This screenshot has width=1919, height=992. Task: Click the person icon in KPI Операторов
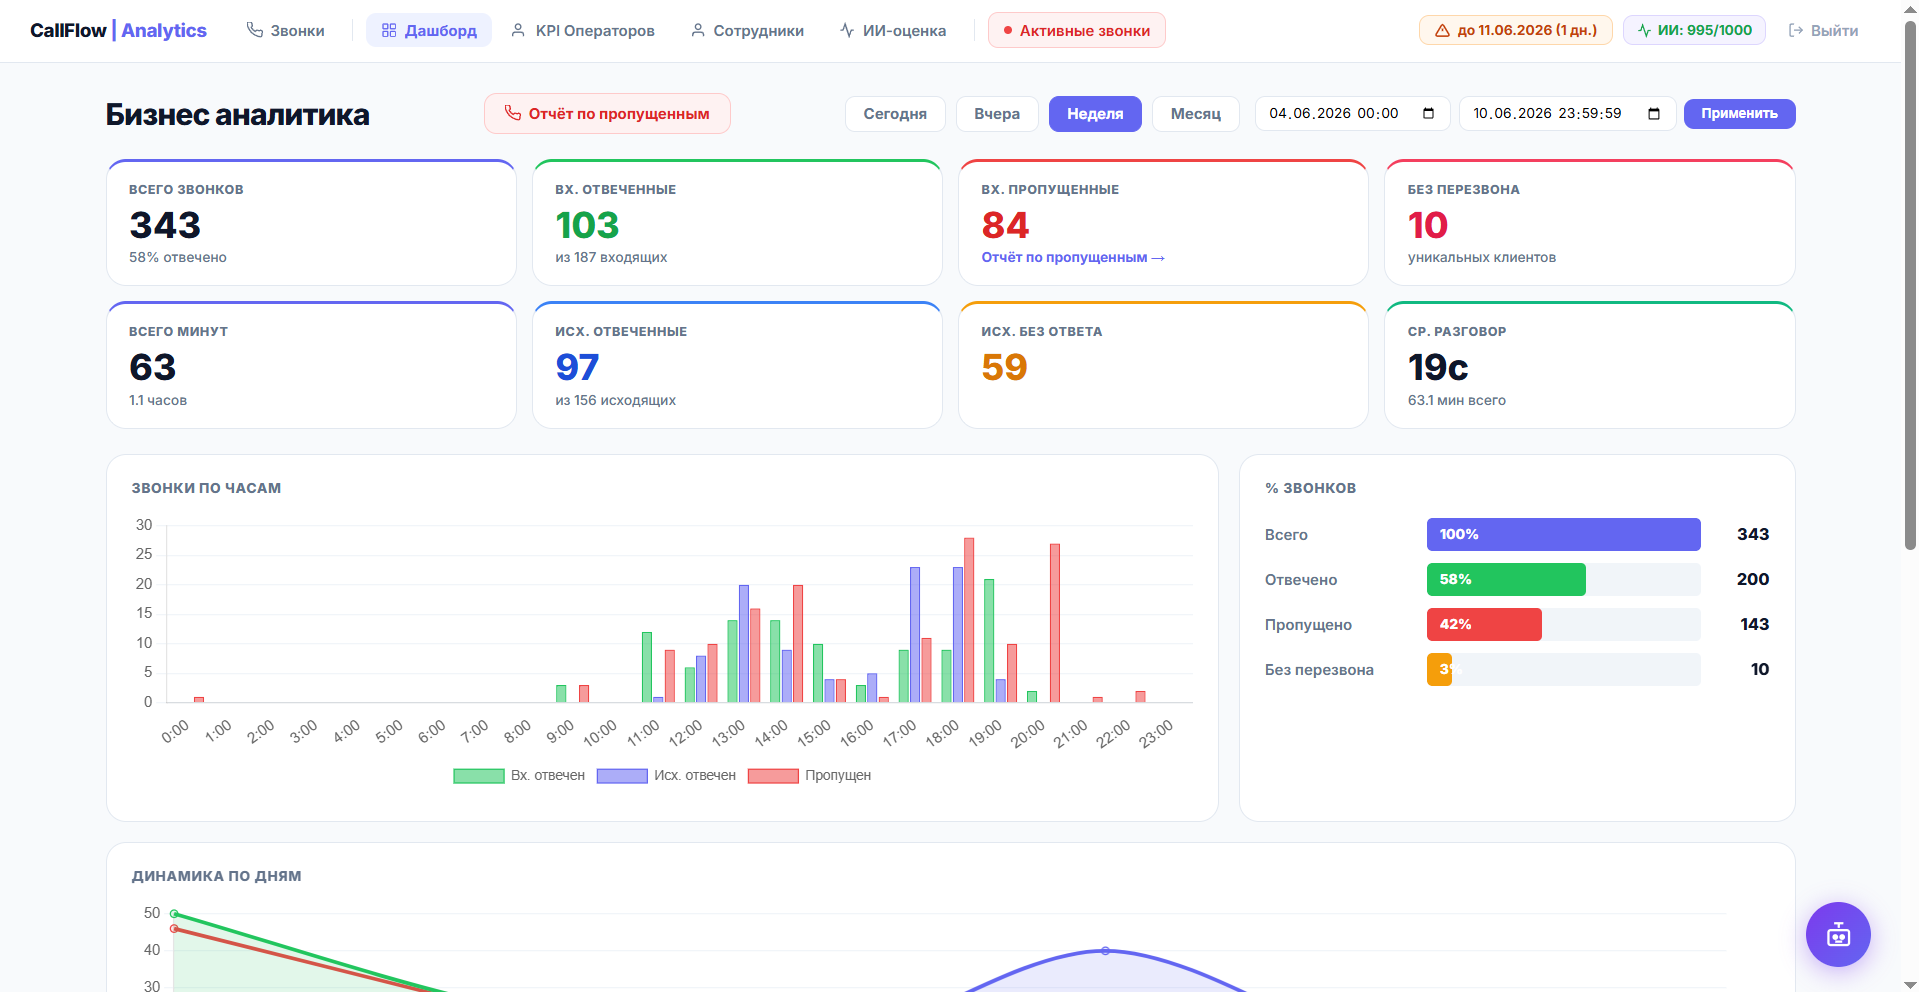pos(518,30)
